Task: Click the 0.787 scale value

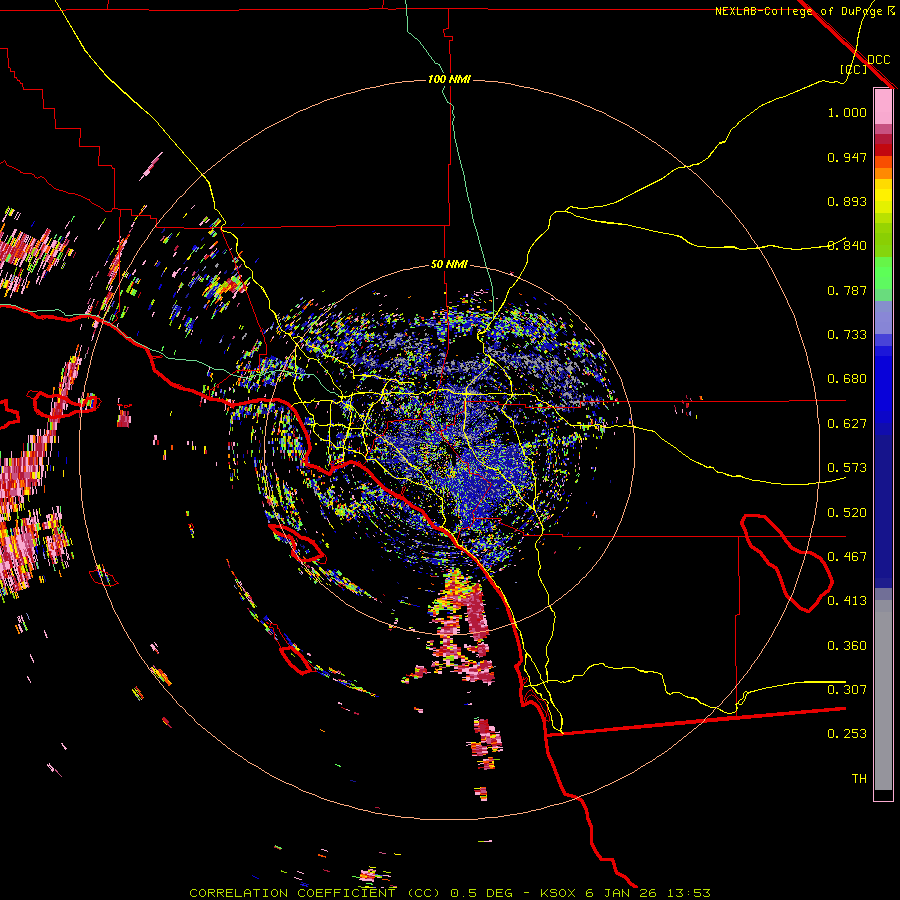Action: pyautogui.click(x=847, y=290)
